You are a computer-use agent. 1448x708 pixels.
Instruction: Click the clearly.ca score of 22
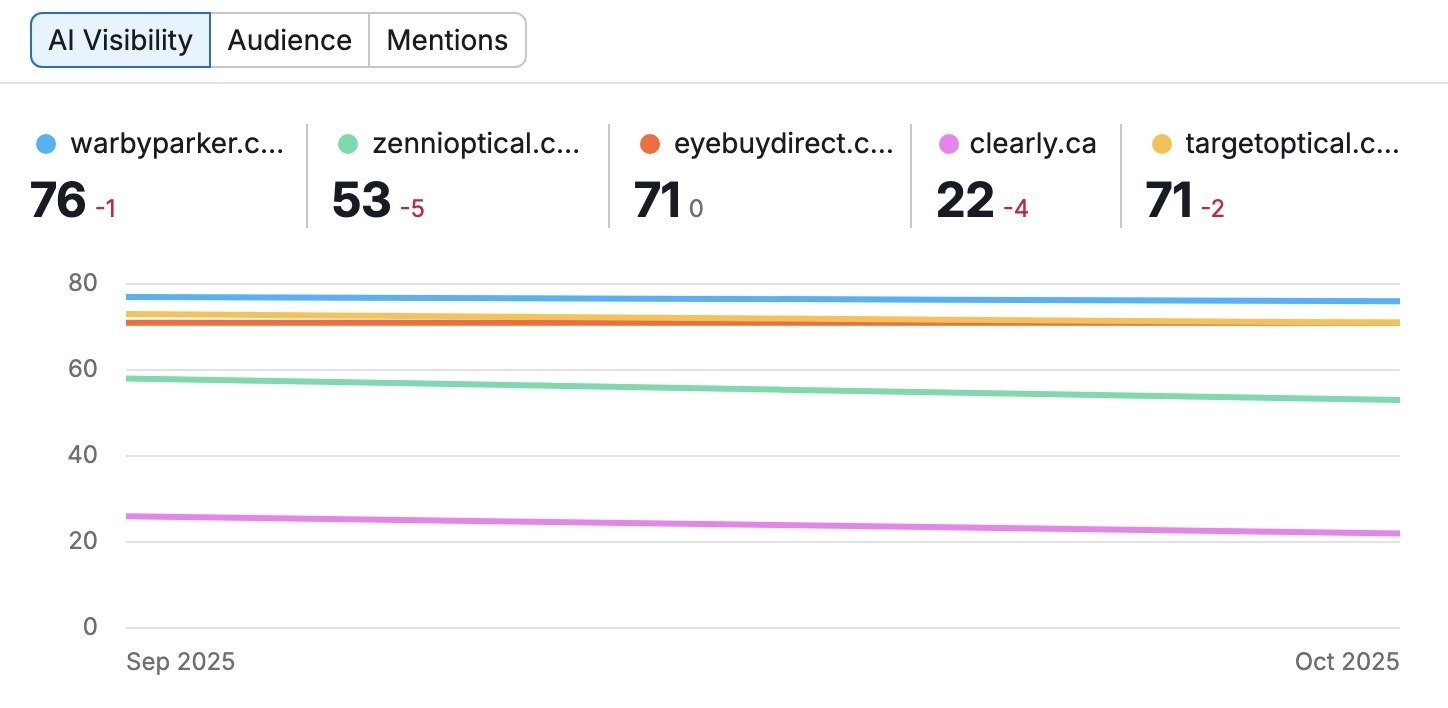click(968, 200)
